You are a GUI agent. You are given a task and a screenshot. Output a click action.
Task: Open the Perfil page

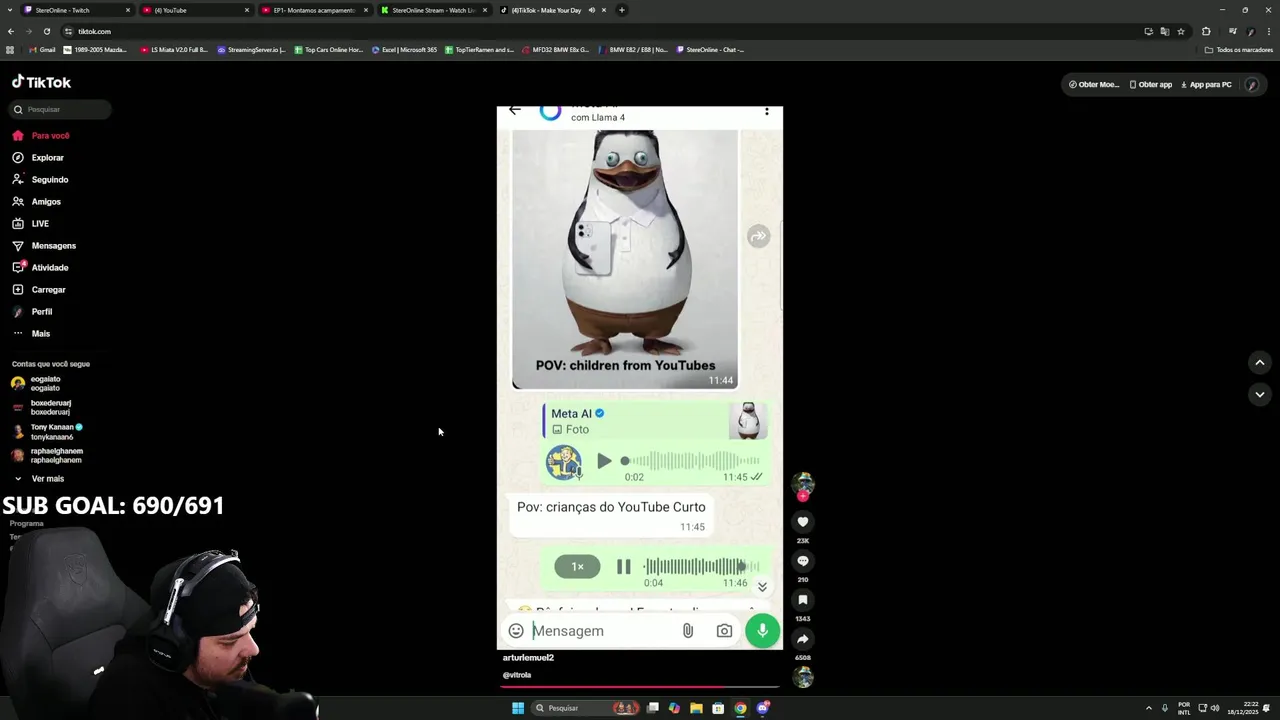32,311
